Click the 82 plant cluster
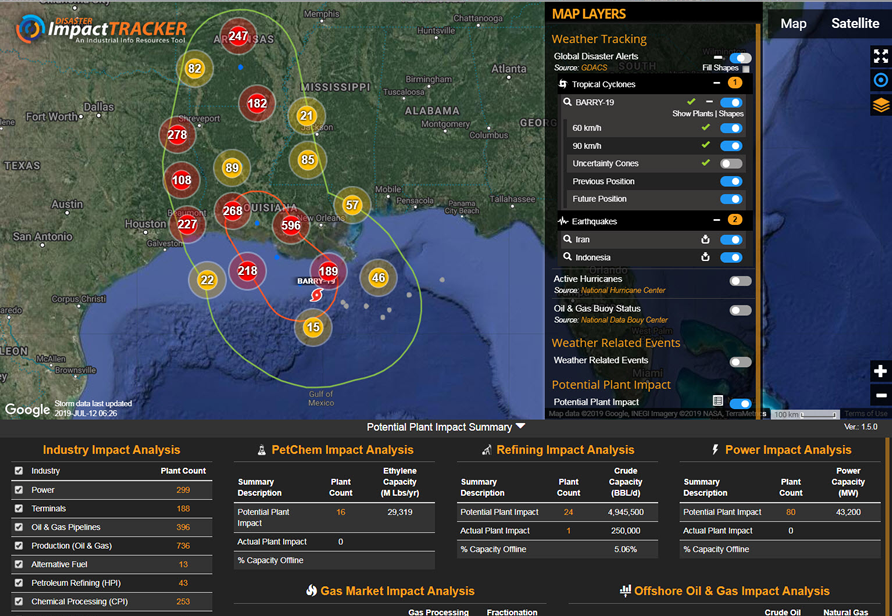The image size is (892, 616). point(195,69)
